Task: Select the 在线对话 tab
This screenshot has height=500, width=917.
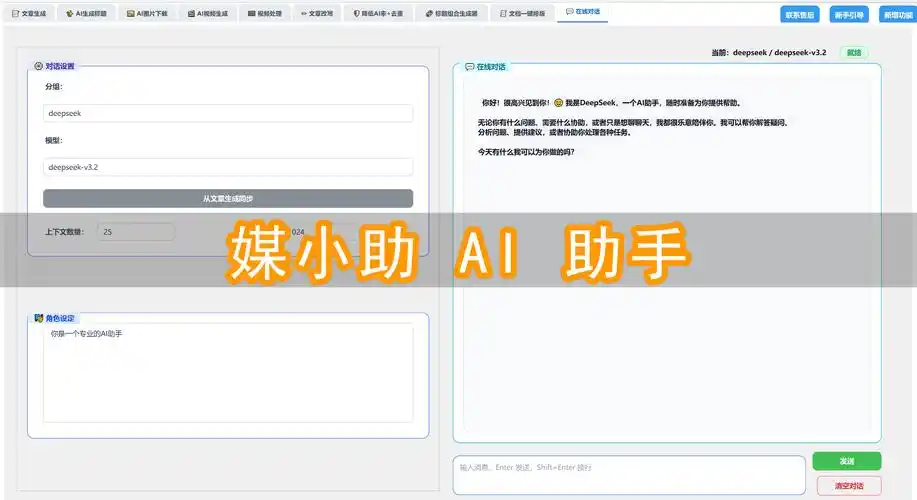Action: 582,12
